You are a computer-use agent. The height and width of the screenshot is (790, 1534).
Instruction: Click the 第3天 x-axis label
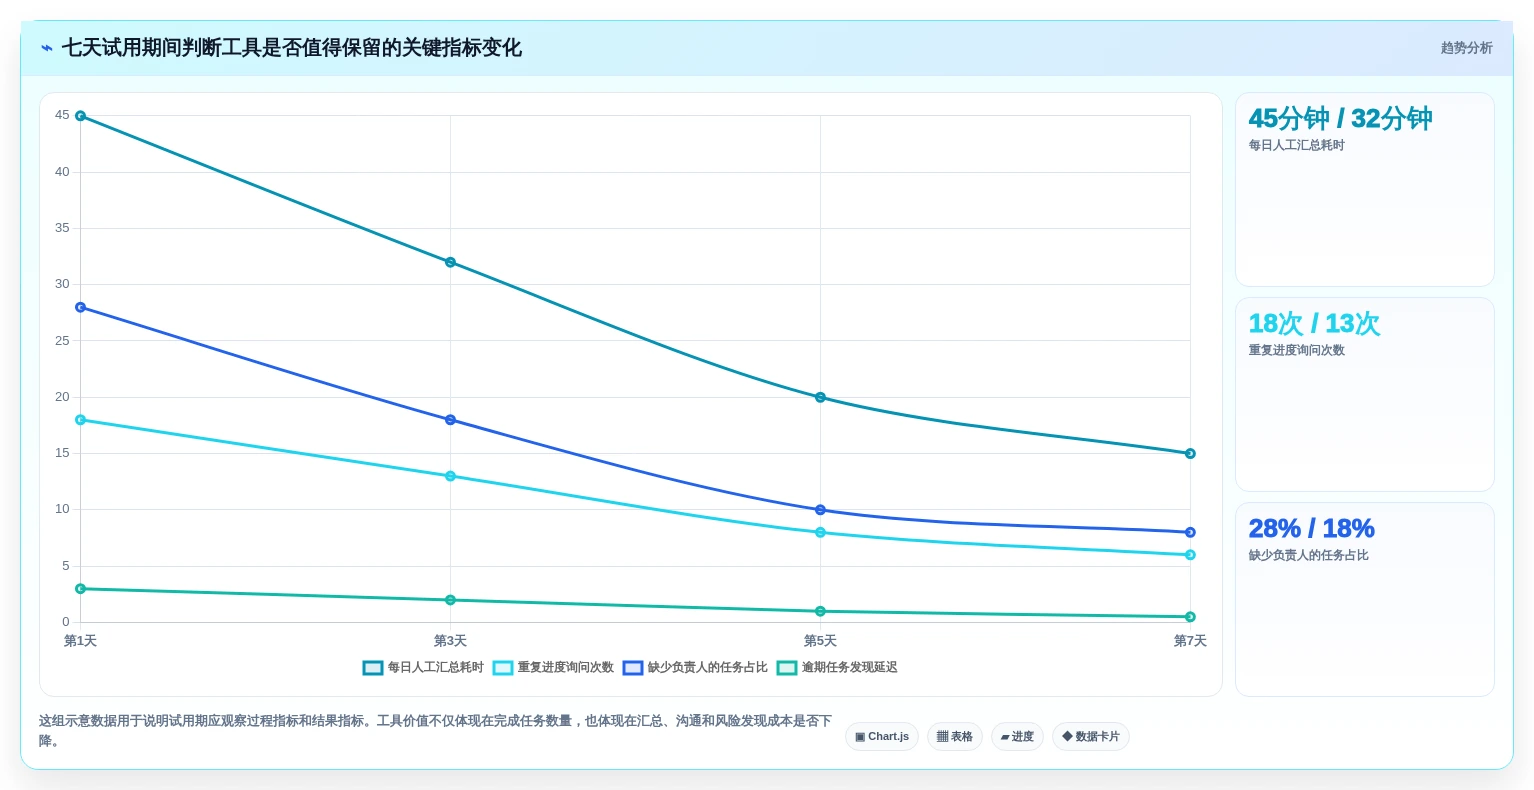tap(450, 641)
